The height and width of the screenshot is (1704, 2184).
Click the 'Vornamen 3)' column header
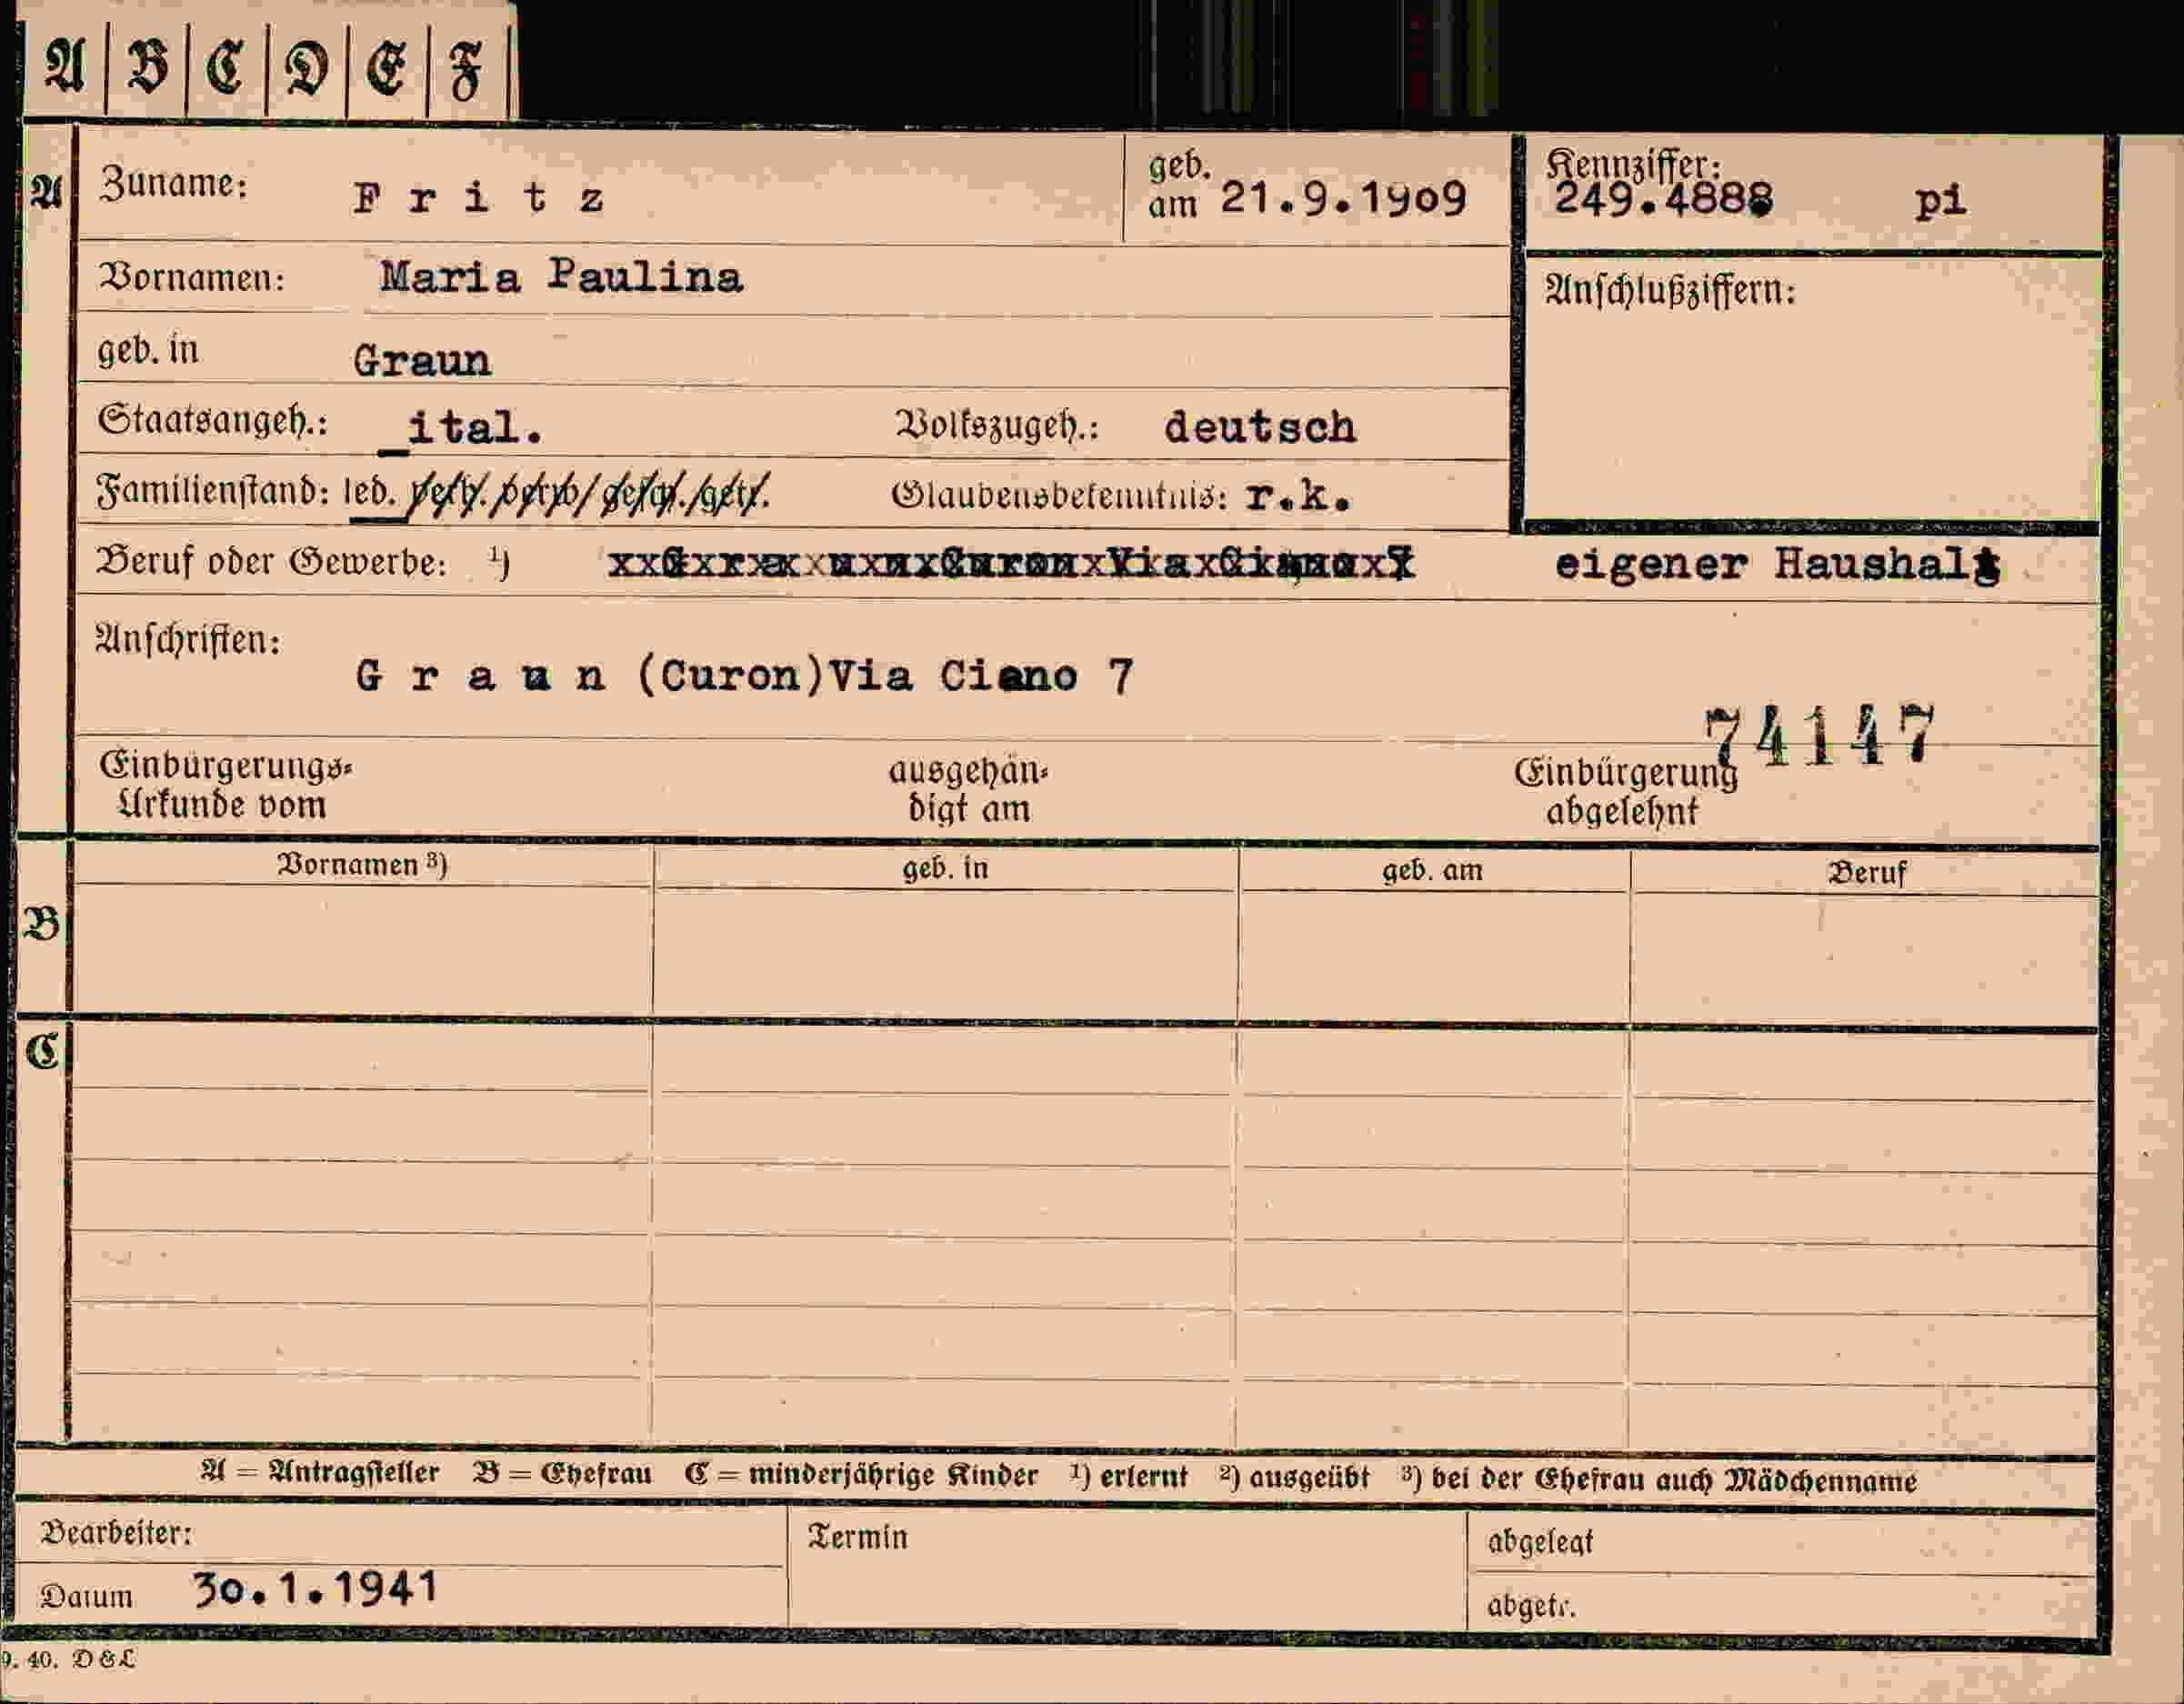[362, 864]
